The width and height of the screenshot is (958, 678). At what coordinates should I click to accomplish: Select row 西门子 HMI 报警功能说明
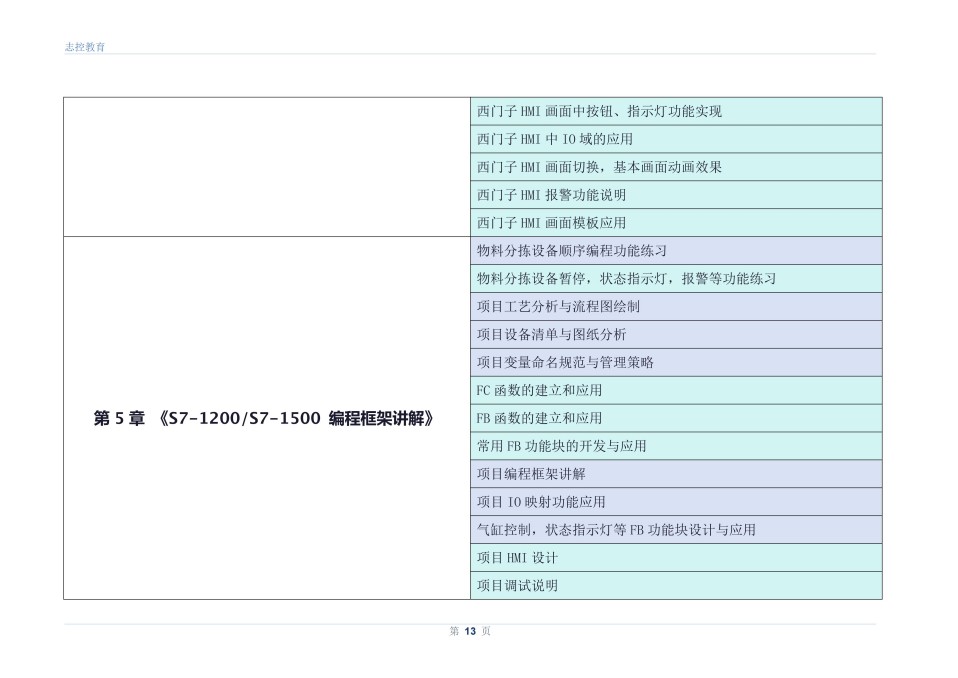click(x=676, y=195)
